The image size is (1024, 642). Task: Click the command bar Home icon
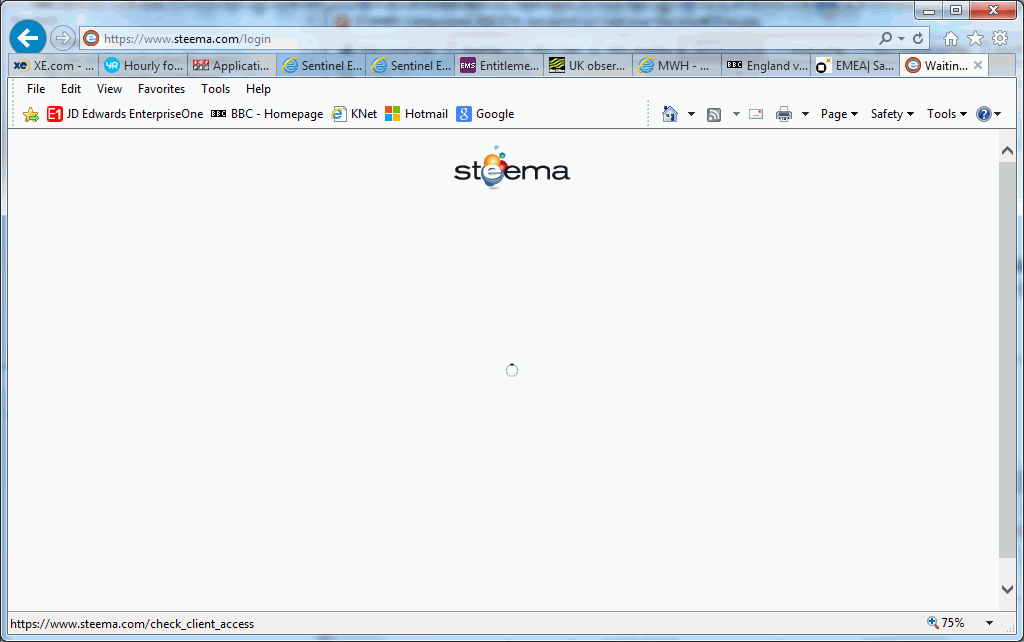[x=669, y=114]
